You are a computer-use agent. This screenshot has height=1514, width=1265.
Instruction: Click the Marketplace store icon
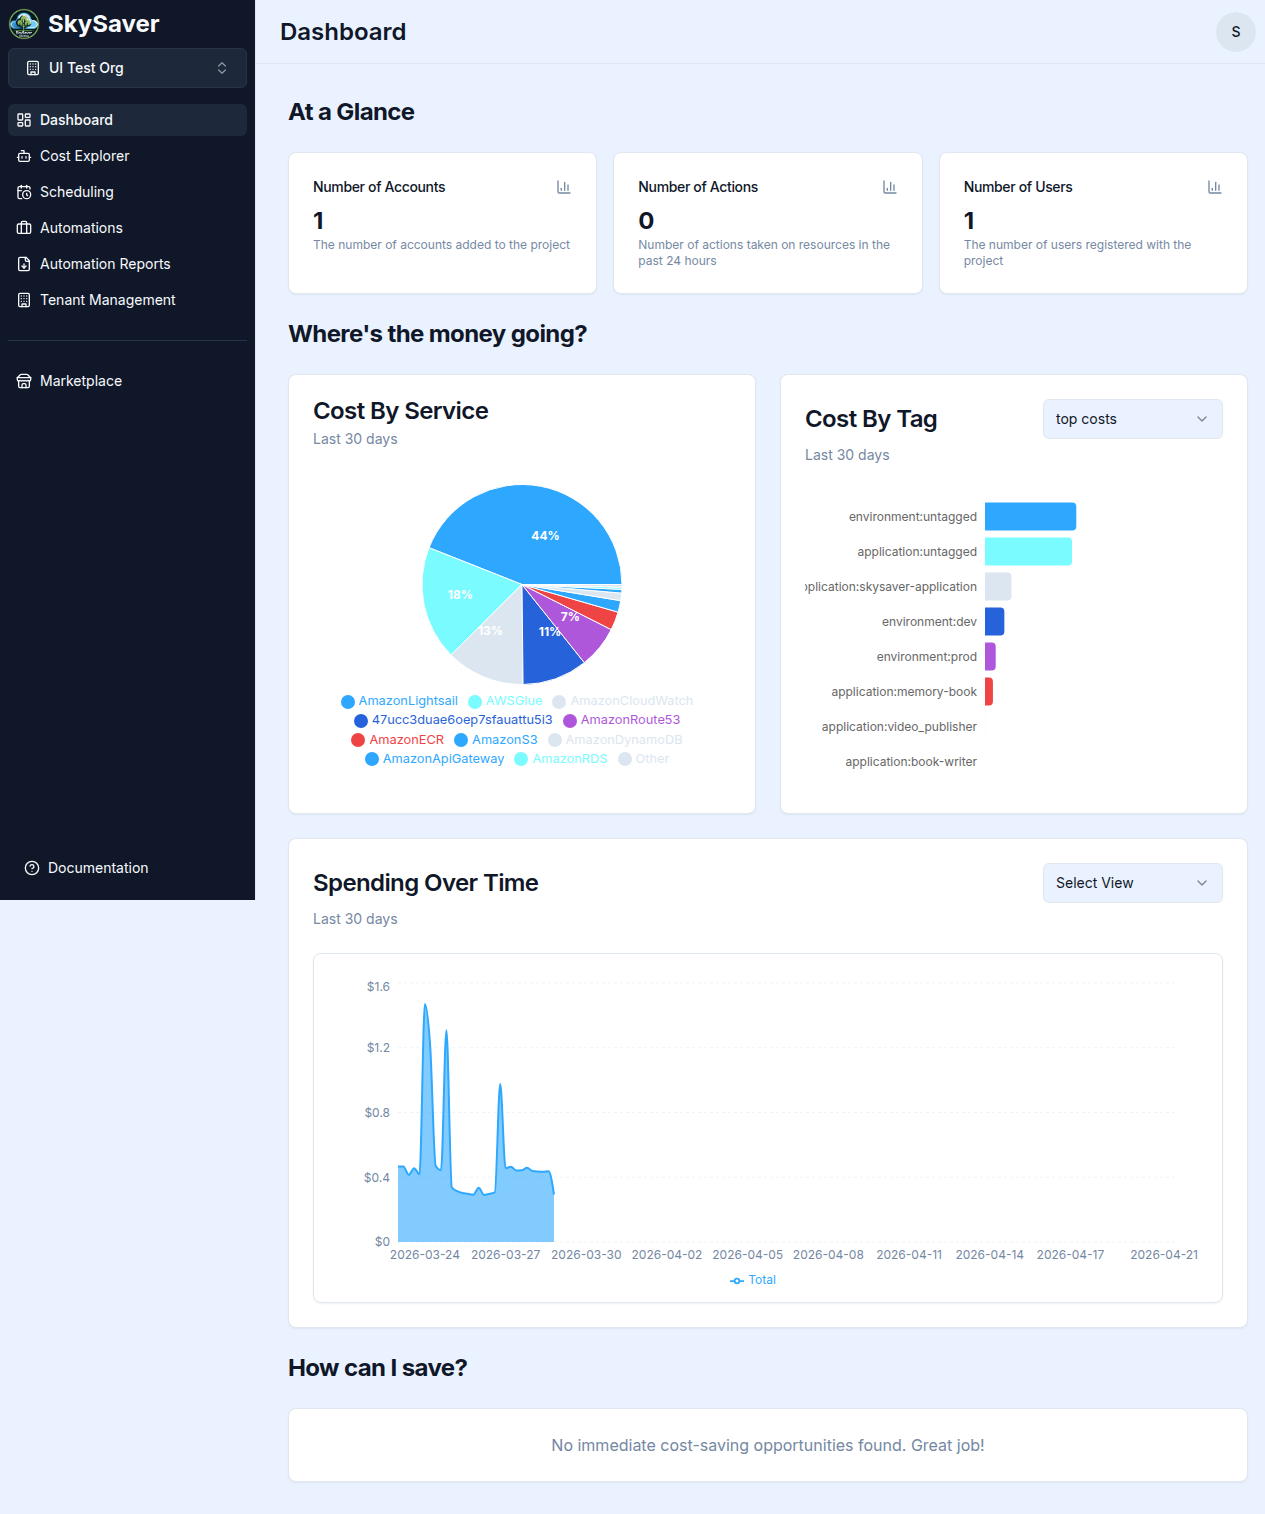pyautogui.click(x=24, y=381)
